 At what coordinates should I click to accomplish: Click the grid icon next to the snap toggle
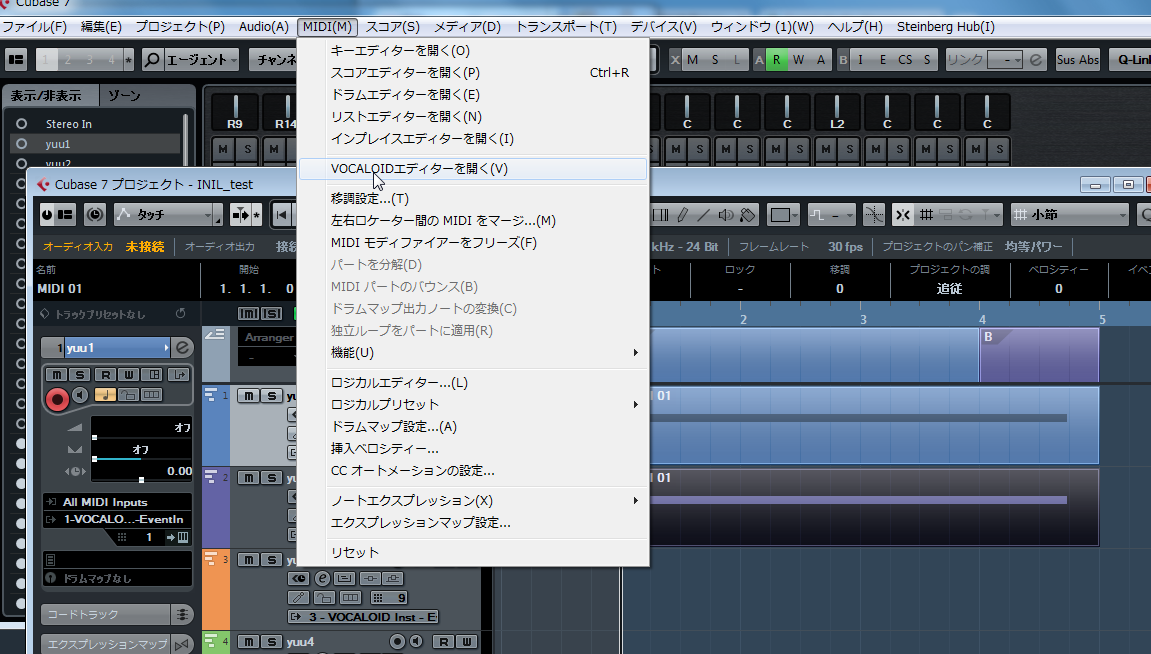[926, 214]
